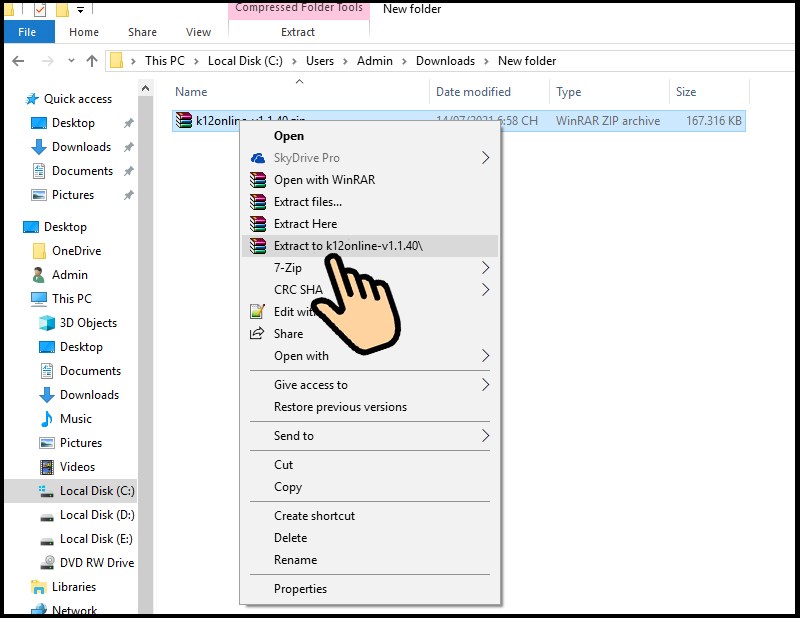Click the WinRAR icon beside Extract files...

pos(258,202)
